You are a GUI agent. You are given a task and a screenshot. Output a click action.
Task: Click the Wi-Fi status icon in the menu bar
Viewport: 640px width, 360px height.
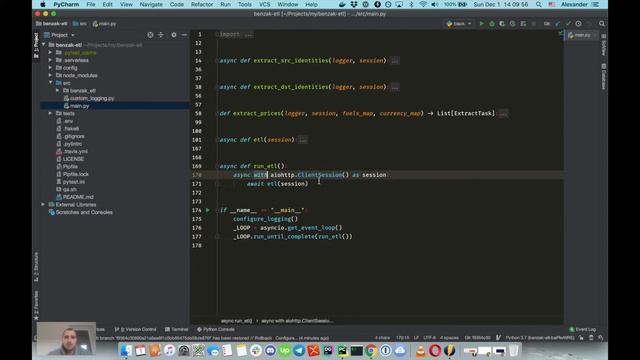(x=423, y=4)
